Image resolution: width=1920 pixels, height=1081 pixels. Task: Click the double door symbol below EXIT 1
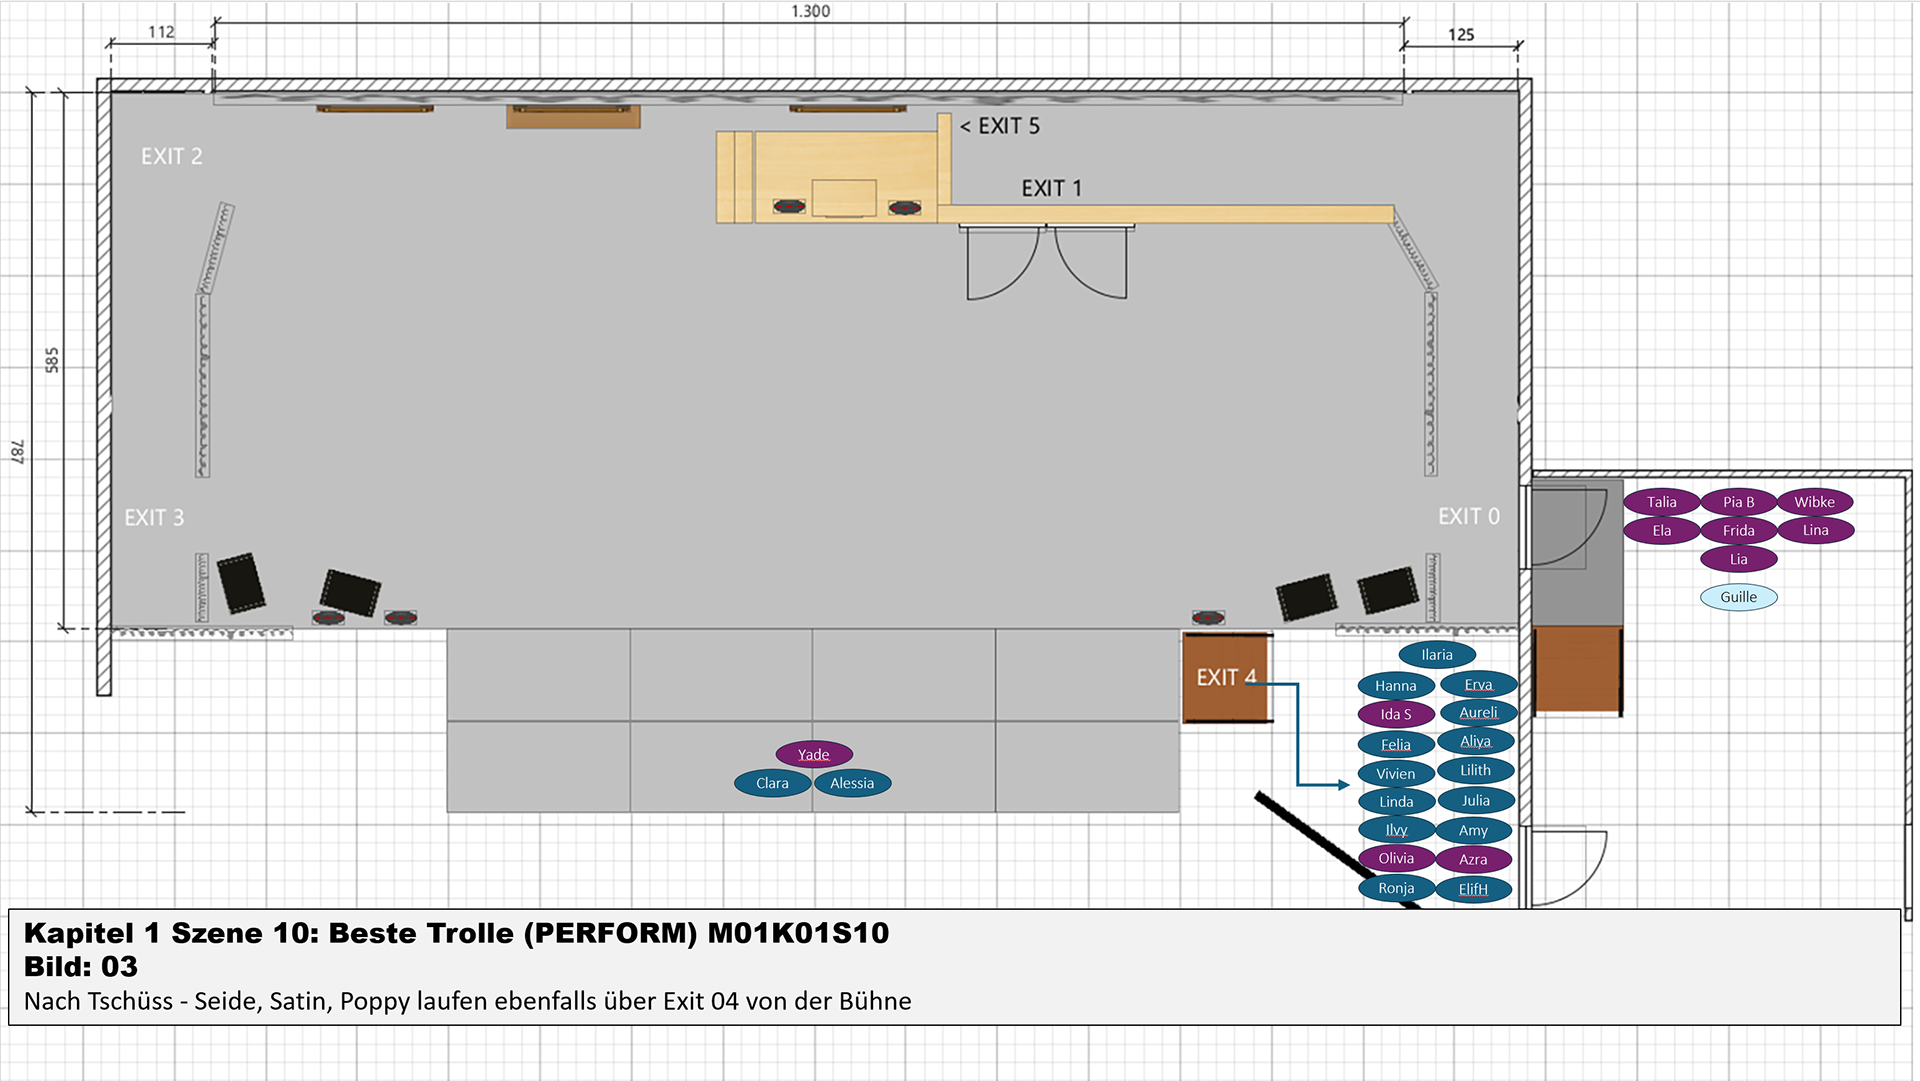(x=1047, y=262)
